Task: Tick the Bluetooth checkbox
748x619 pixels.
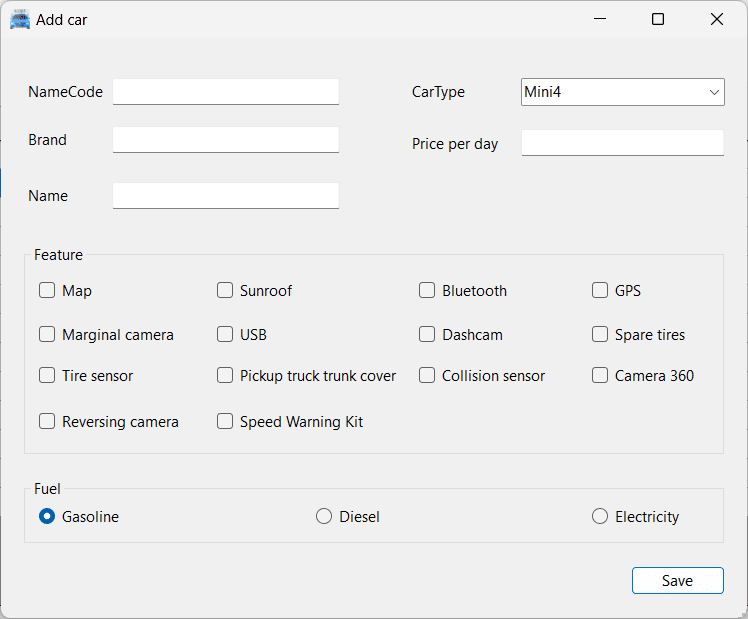Action: [x=427, y=291]
